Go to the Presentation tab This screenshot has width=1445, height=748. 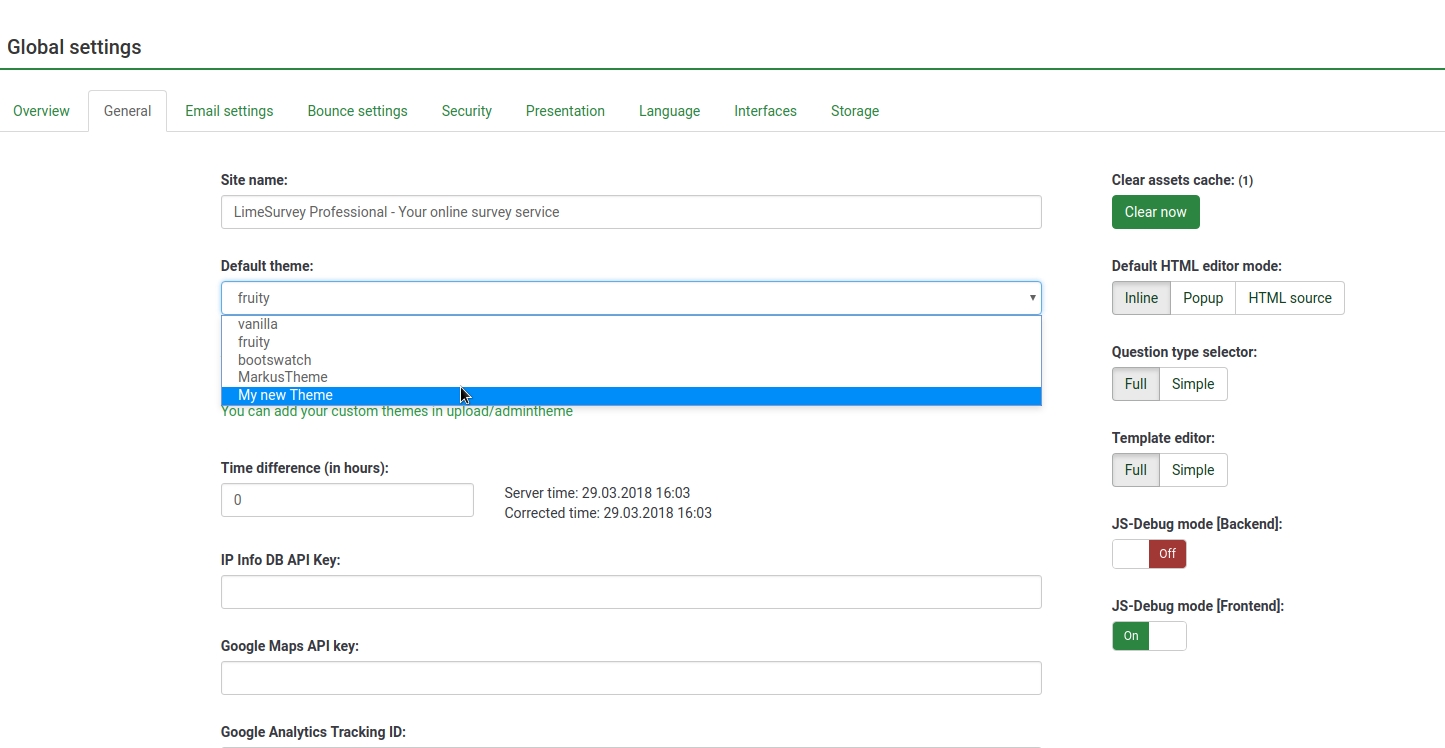click(x=565, y=111)
